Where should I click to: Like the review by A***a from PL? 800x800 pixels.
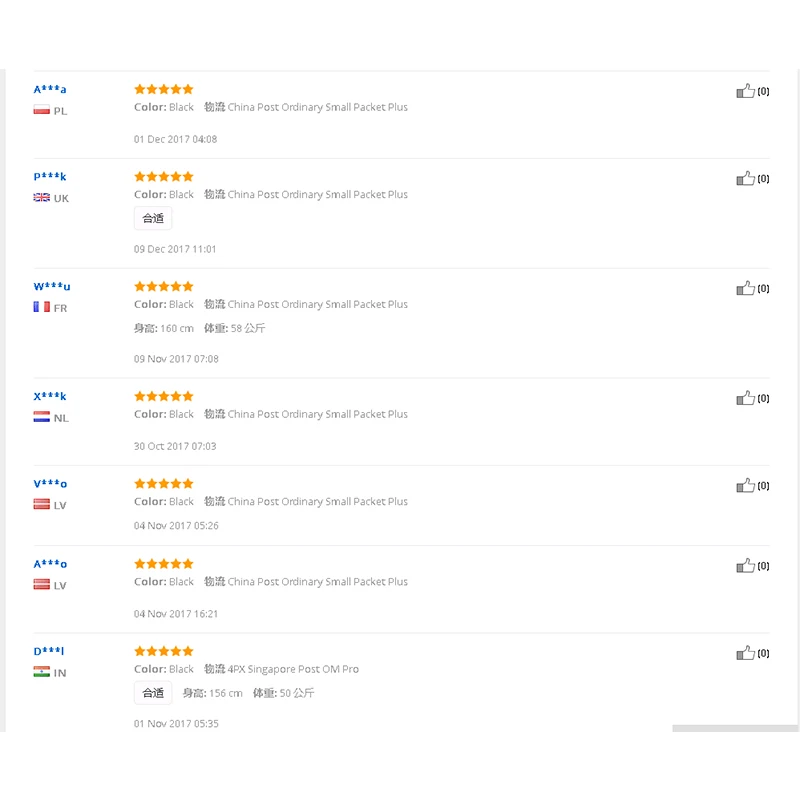745,91
